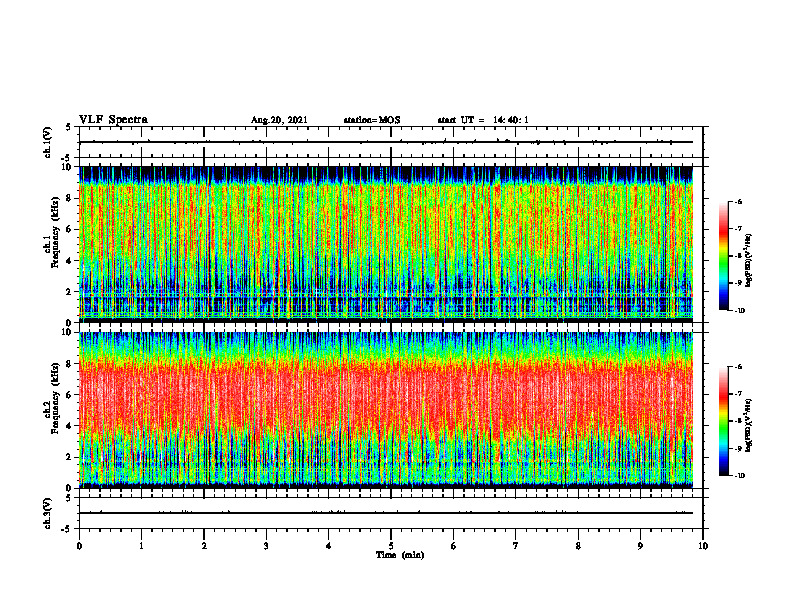792x612 pixels.
Task: Click time axis tick label "3"
Action: pyautogui.click(x=266, y=546)
